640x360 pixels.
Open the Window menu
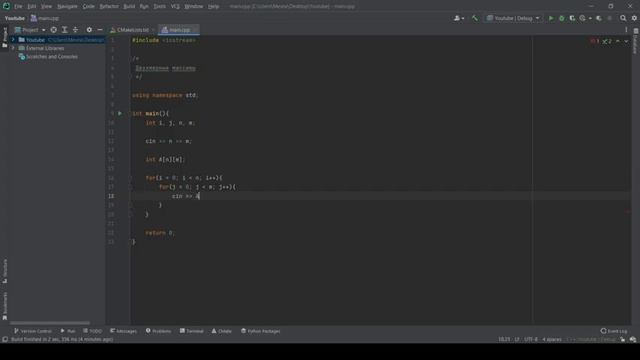click(194, 7)
